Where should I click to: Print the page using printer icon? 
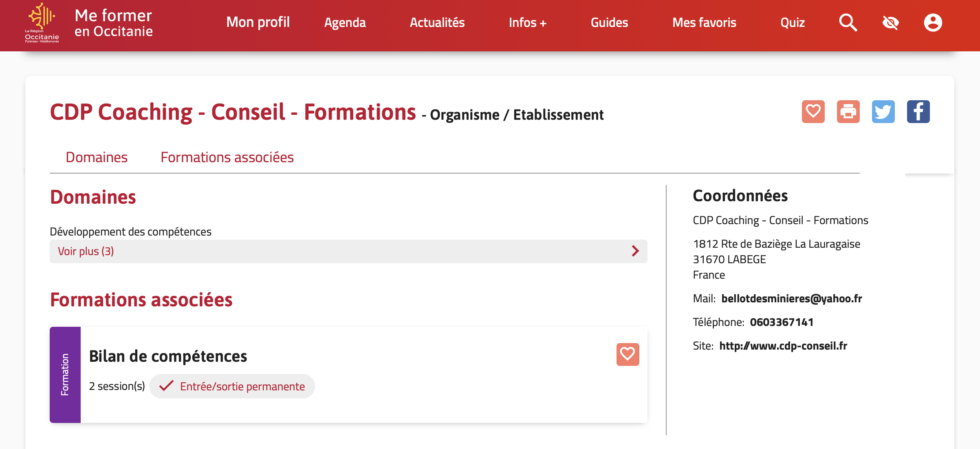coord(848,112)
